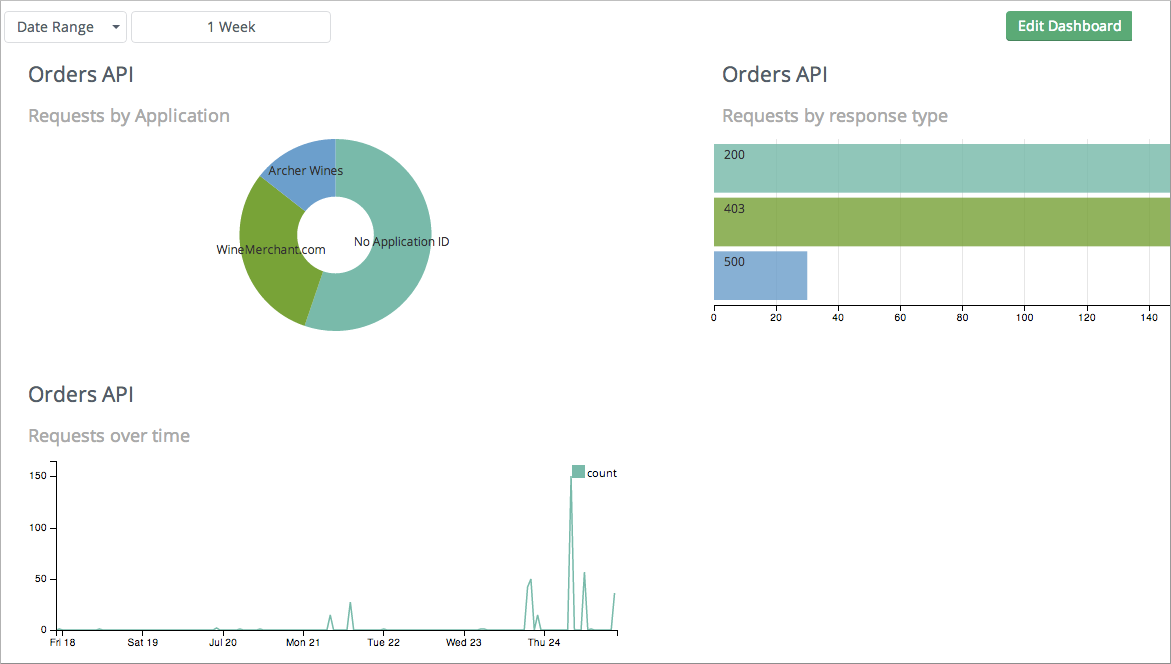Click the Fri 18 axis label
This screenshot has width=1171, height=664.
coord(61,643)
